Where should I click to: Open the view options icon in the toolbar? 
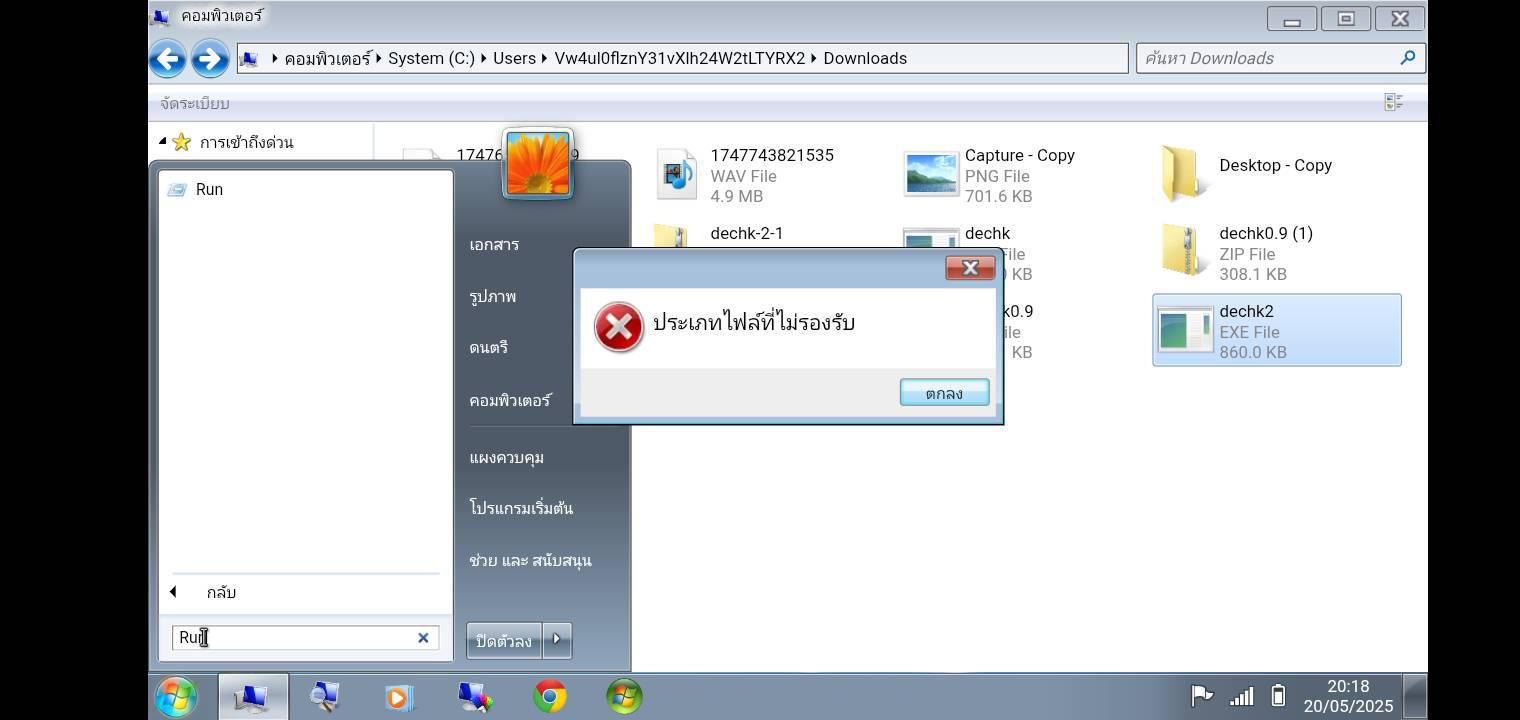pyautogui.click(x=1393, y=102)
